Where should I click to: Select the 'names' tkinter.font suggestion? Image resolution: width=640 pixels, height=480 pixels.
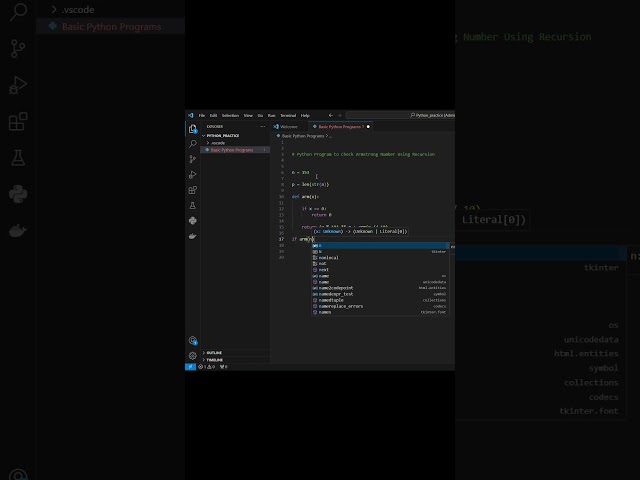coord(380,312)
